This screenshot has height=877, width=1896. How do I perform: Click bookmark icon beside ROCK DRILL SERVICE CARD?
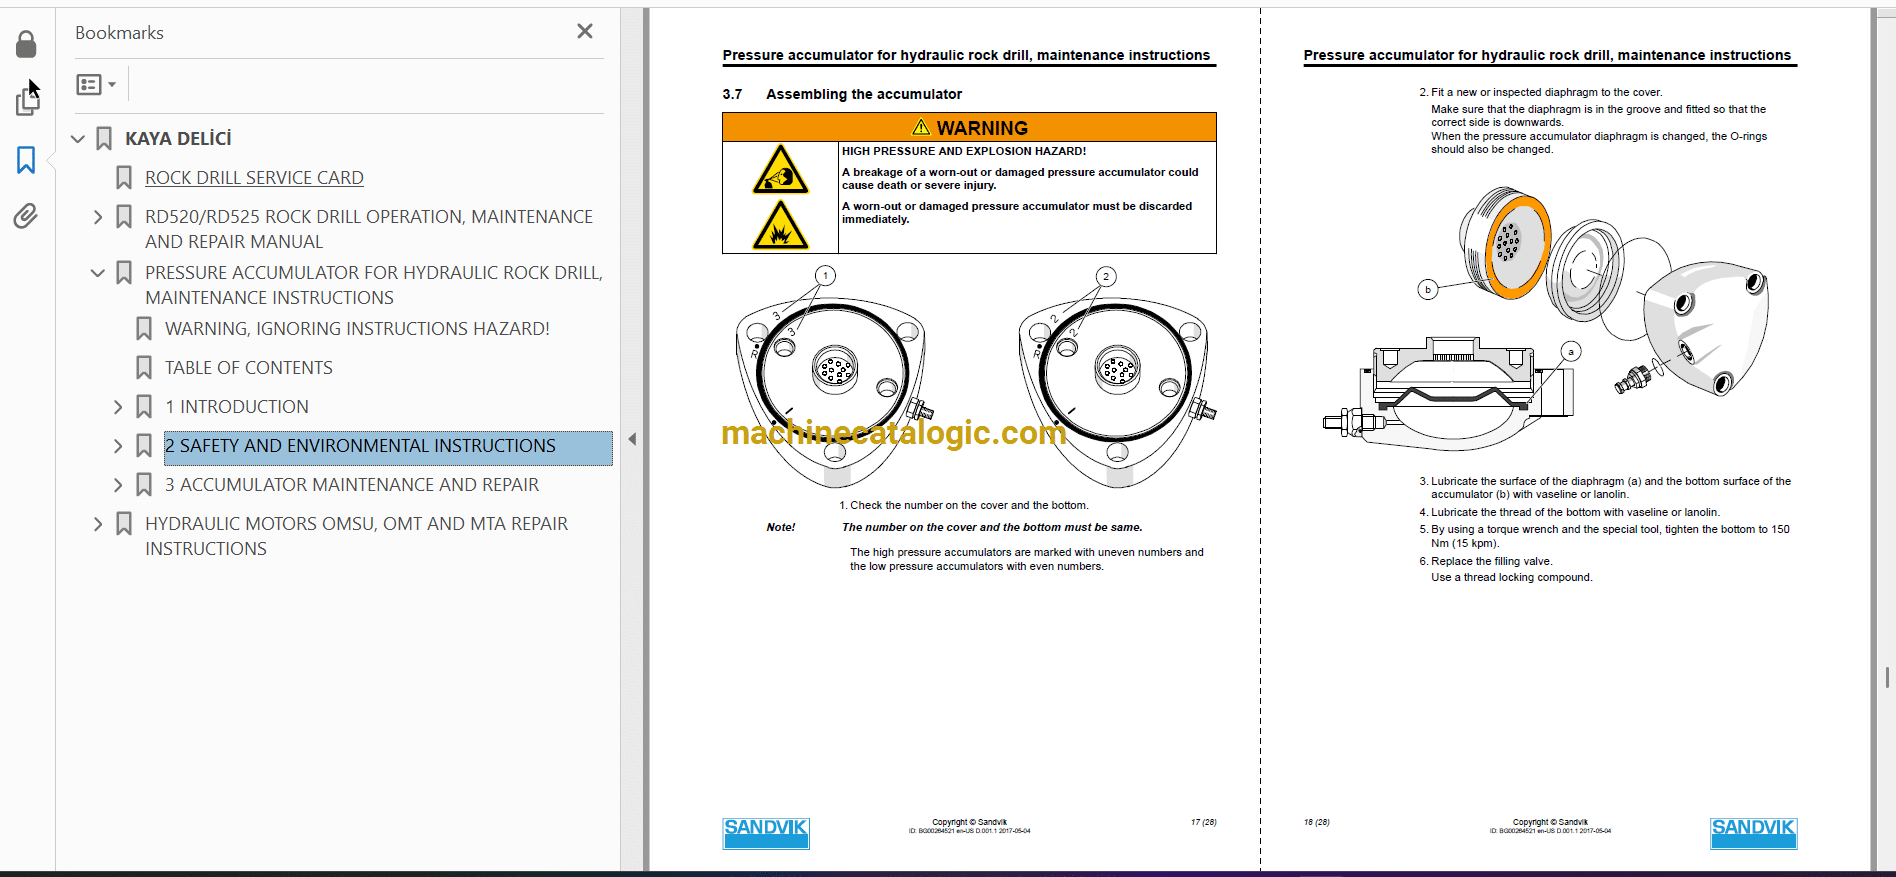click(x=124, y=178)
